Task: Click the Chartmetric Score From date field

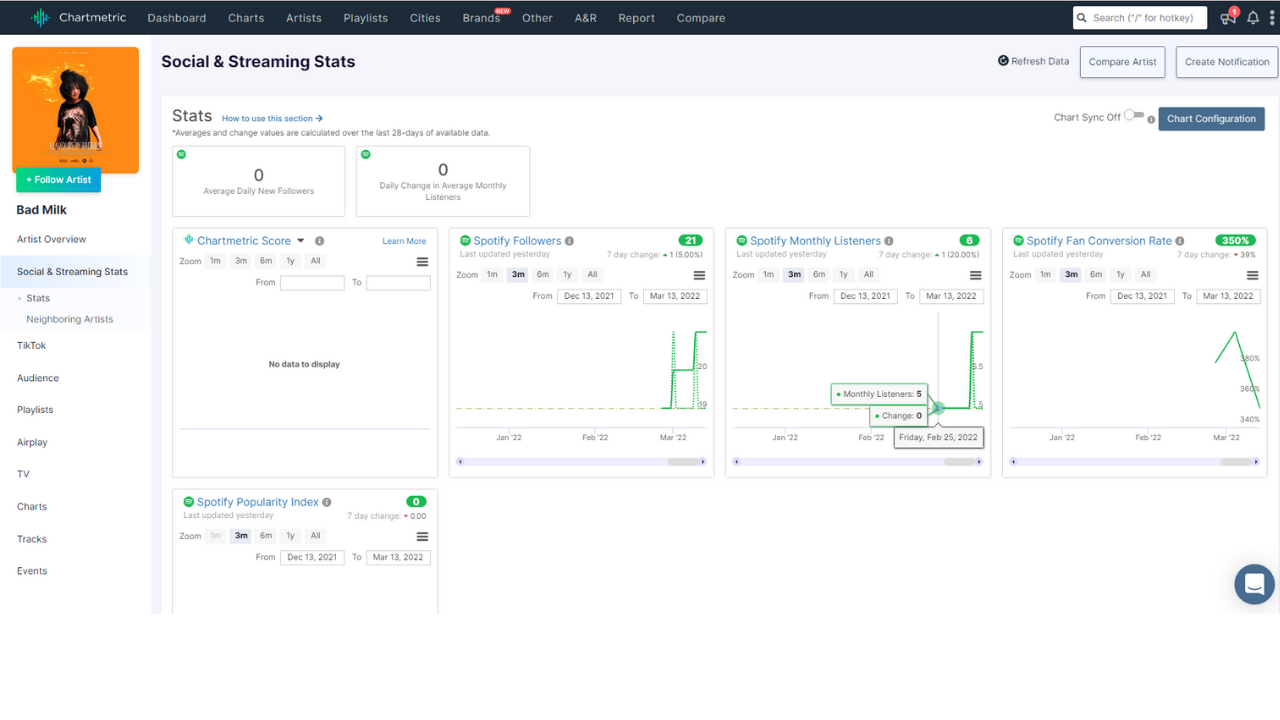Action: click(x=312, y=283)
